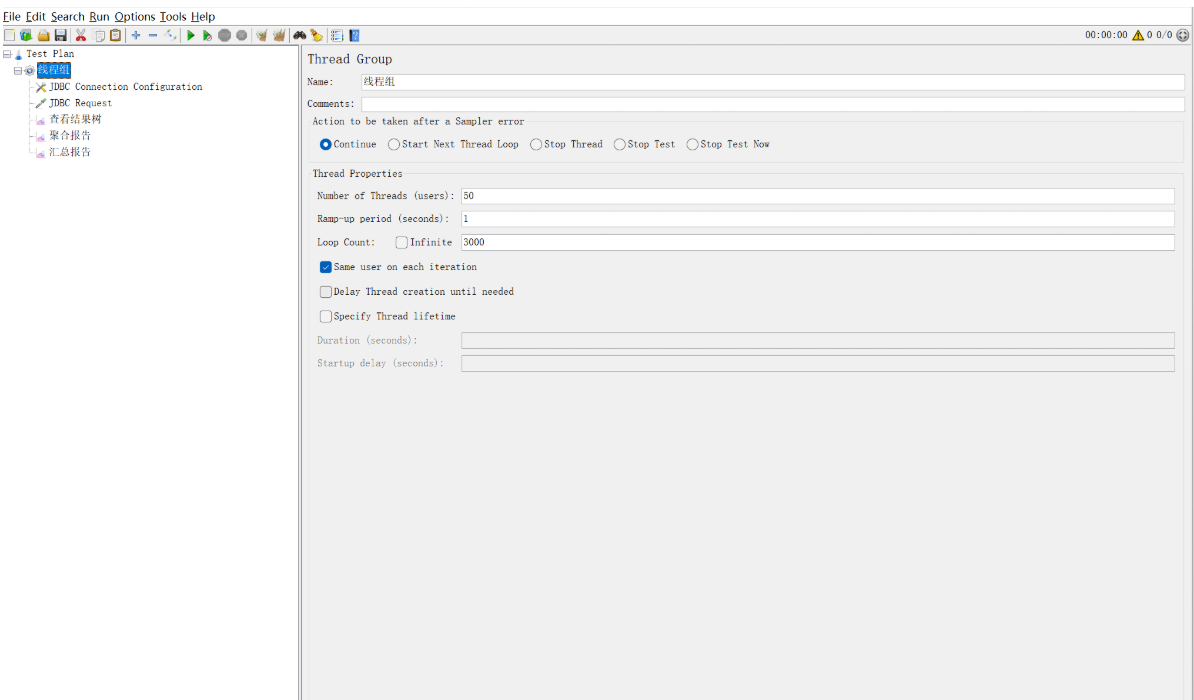Click the 0/0 active threads counter

click(1164, 35)
